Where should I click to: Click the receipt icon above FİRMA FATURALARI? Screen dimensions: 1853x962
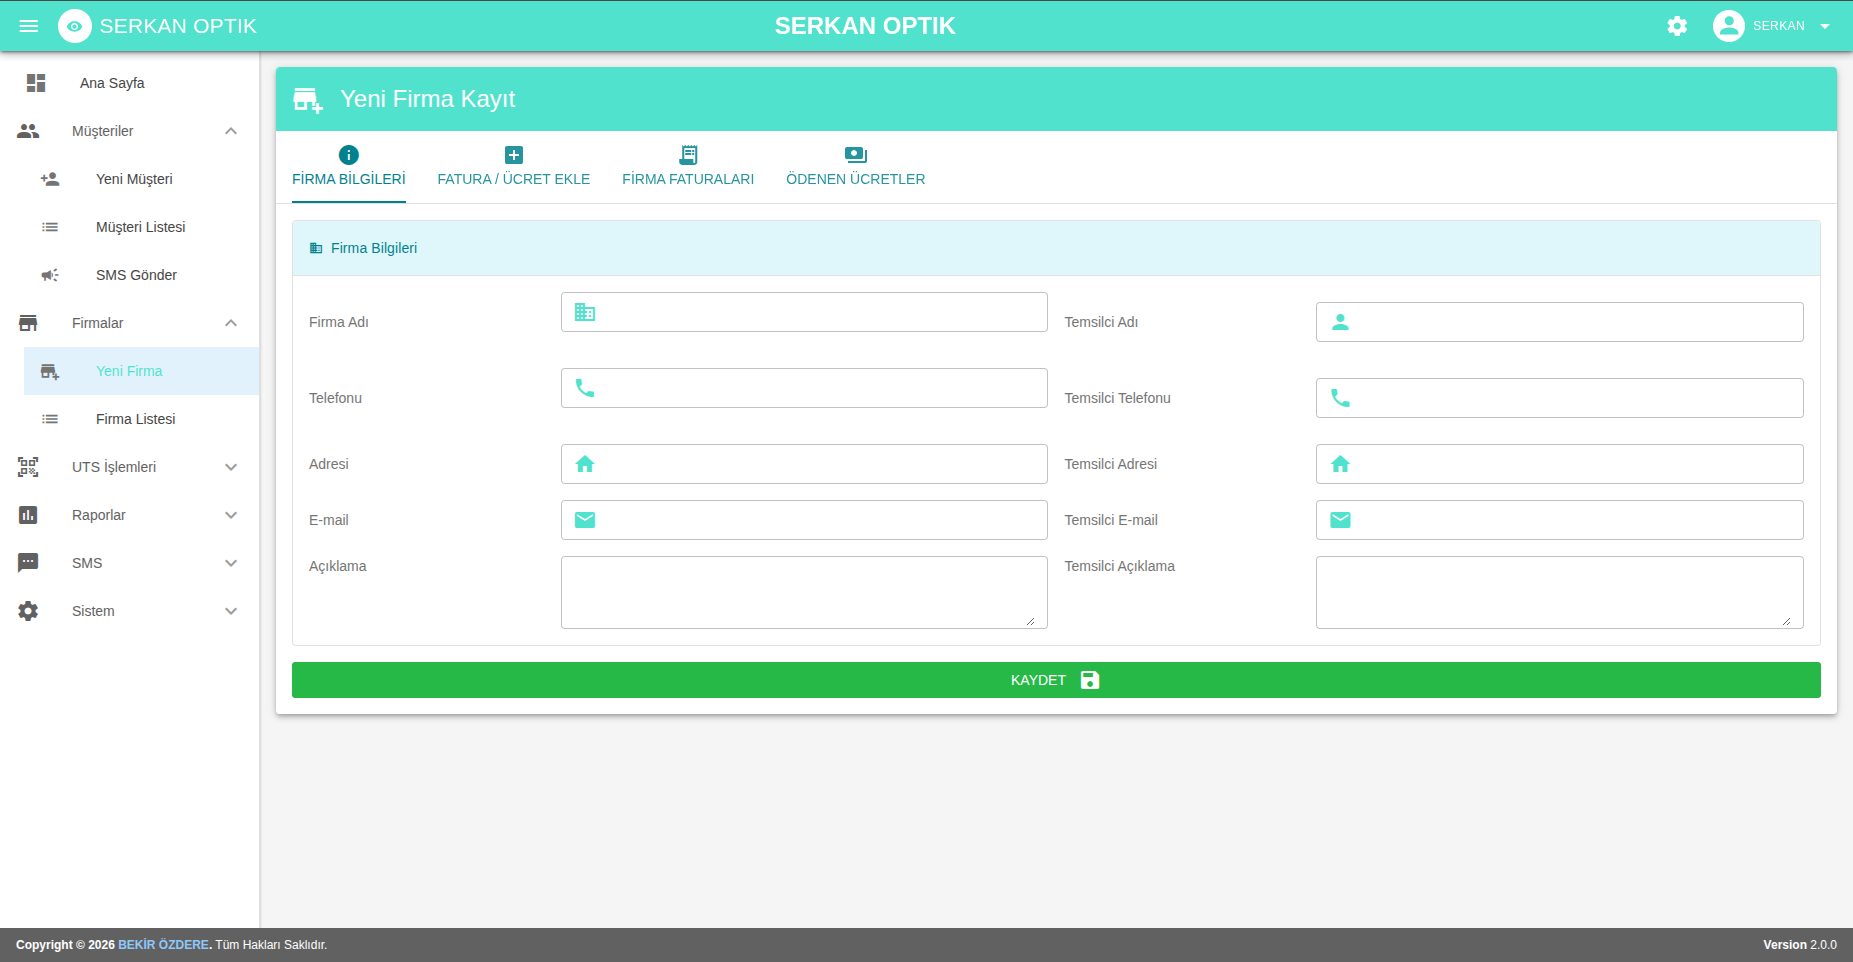pos(688,155)
